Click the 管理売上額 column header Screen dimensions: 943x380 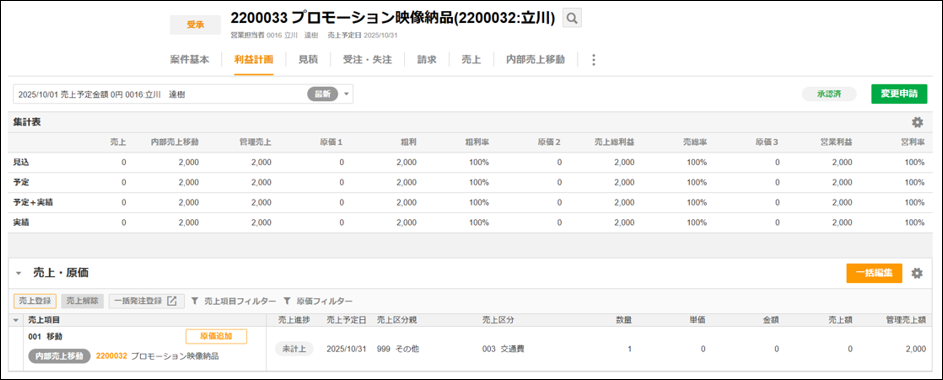906,320
